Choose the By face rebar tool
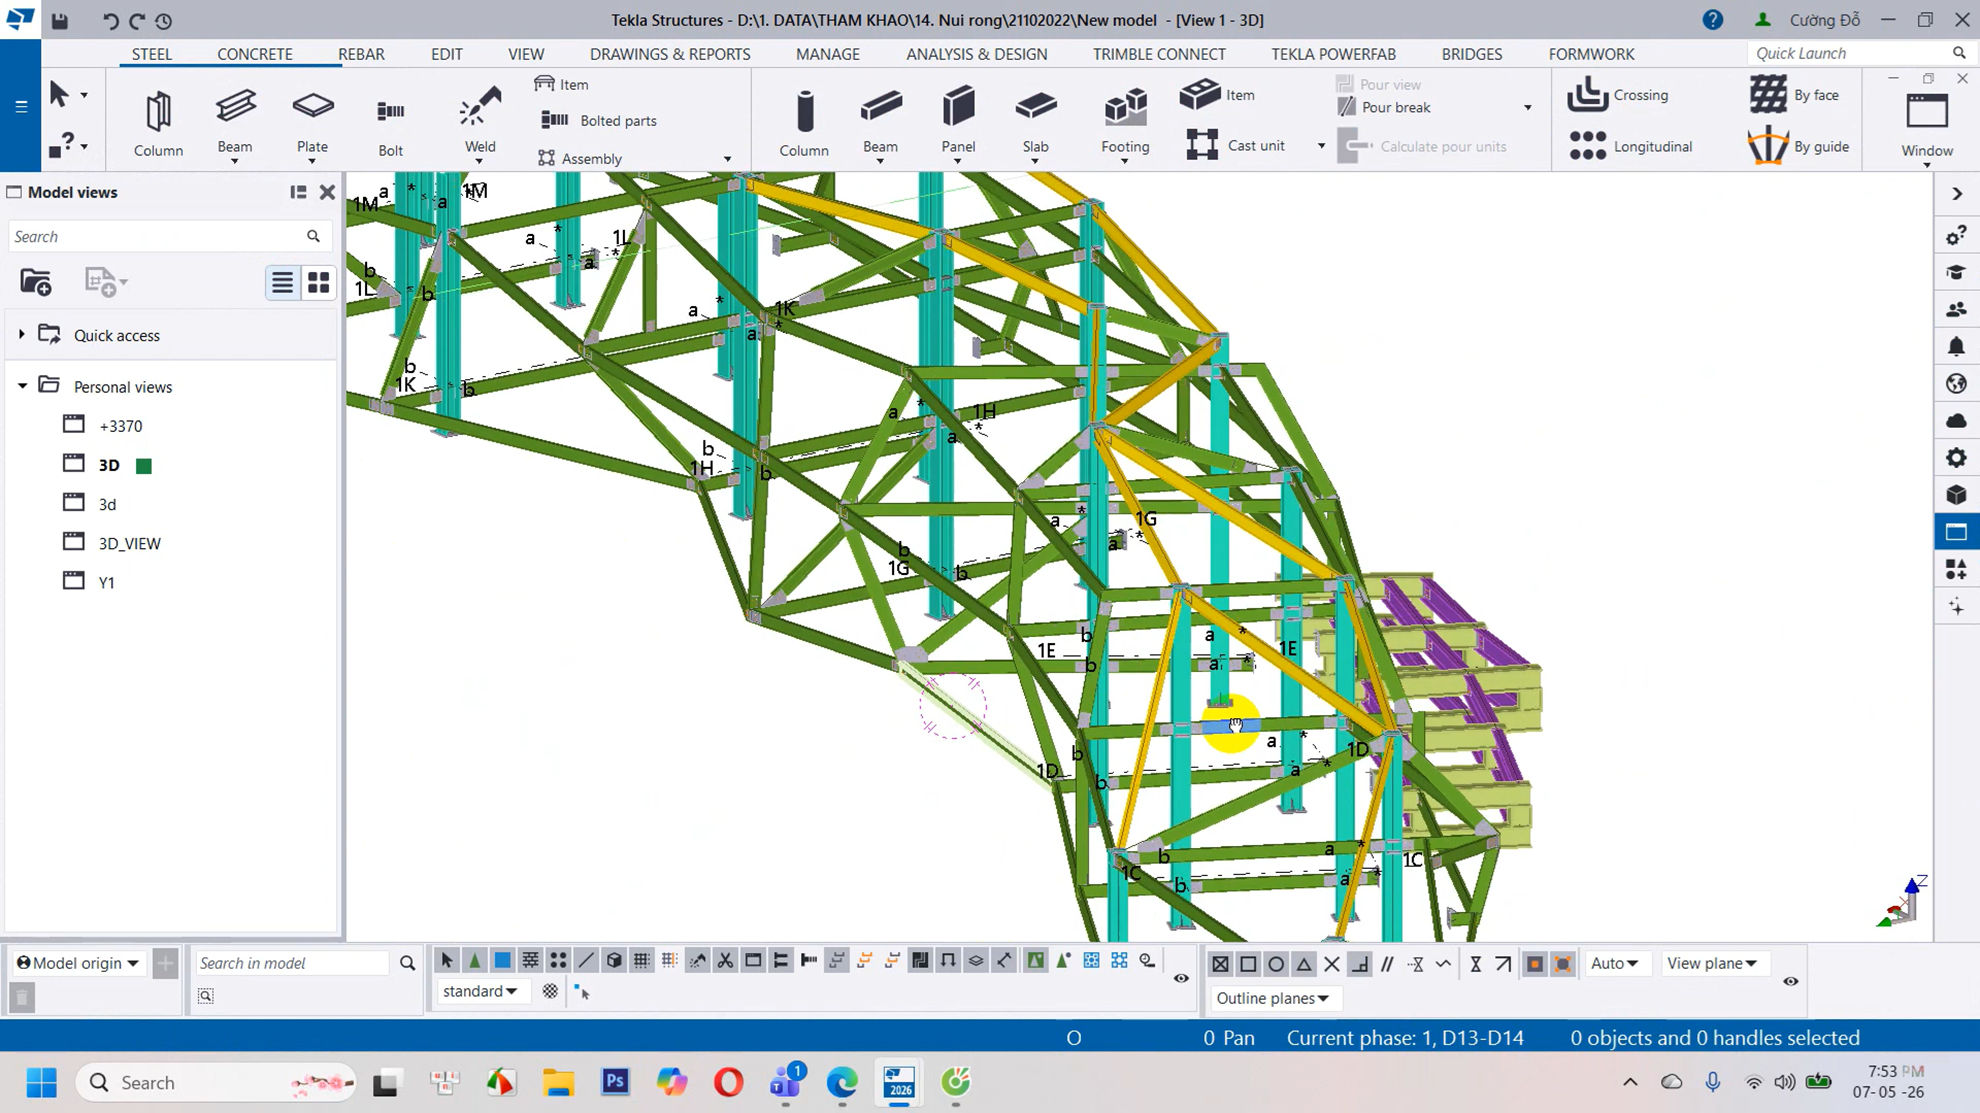The image size is (1980, 1113). pyautogui.click(x=1794, y=95)
